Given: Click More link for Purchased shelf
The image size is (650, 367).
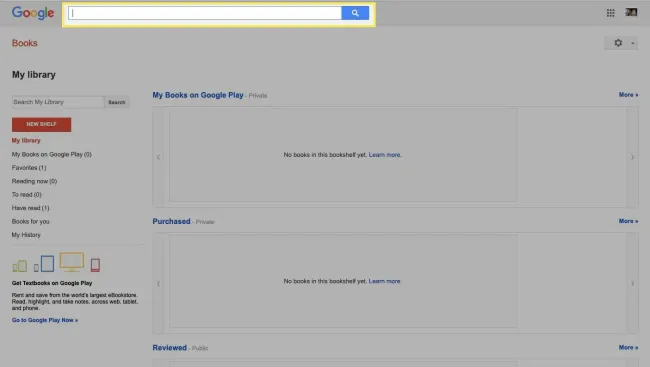Looking at the screenshot, I should pos(628,221).
